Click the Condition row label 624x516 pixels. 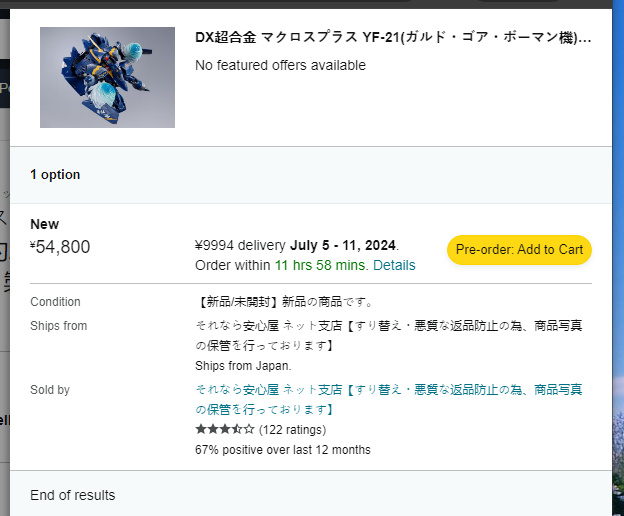point(55,302)
